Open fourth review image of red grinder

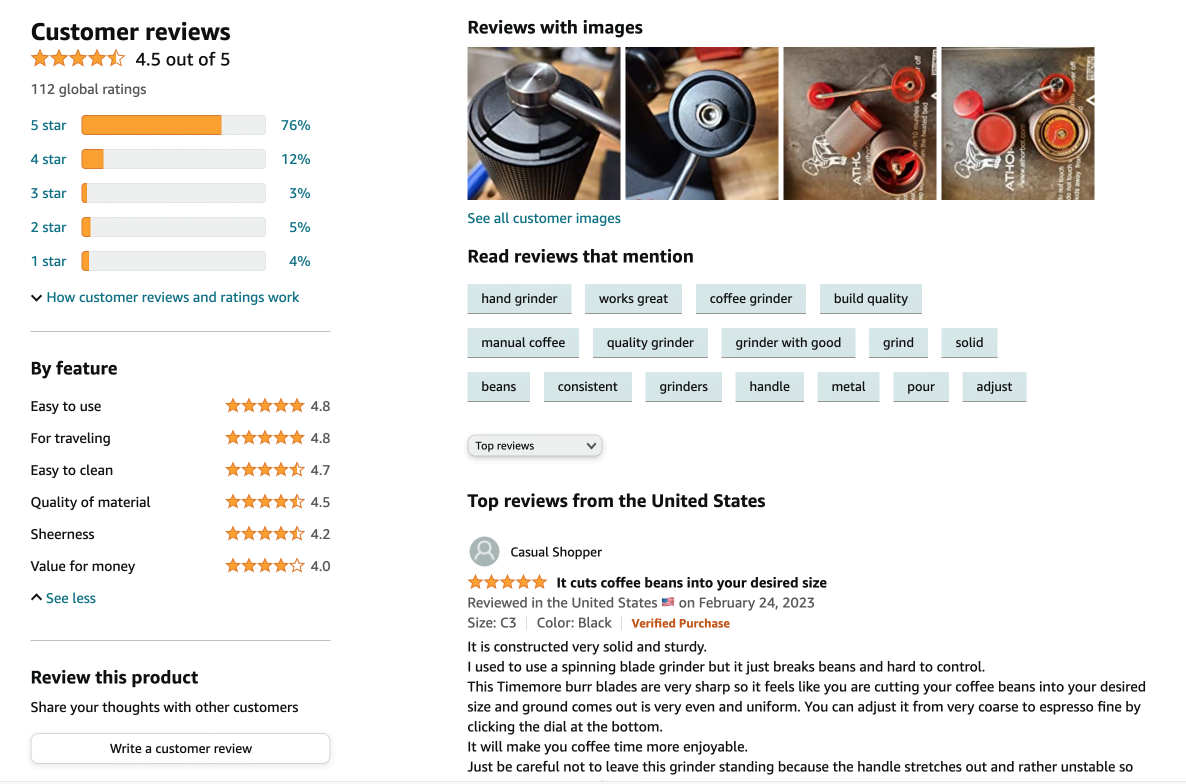1018,124
